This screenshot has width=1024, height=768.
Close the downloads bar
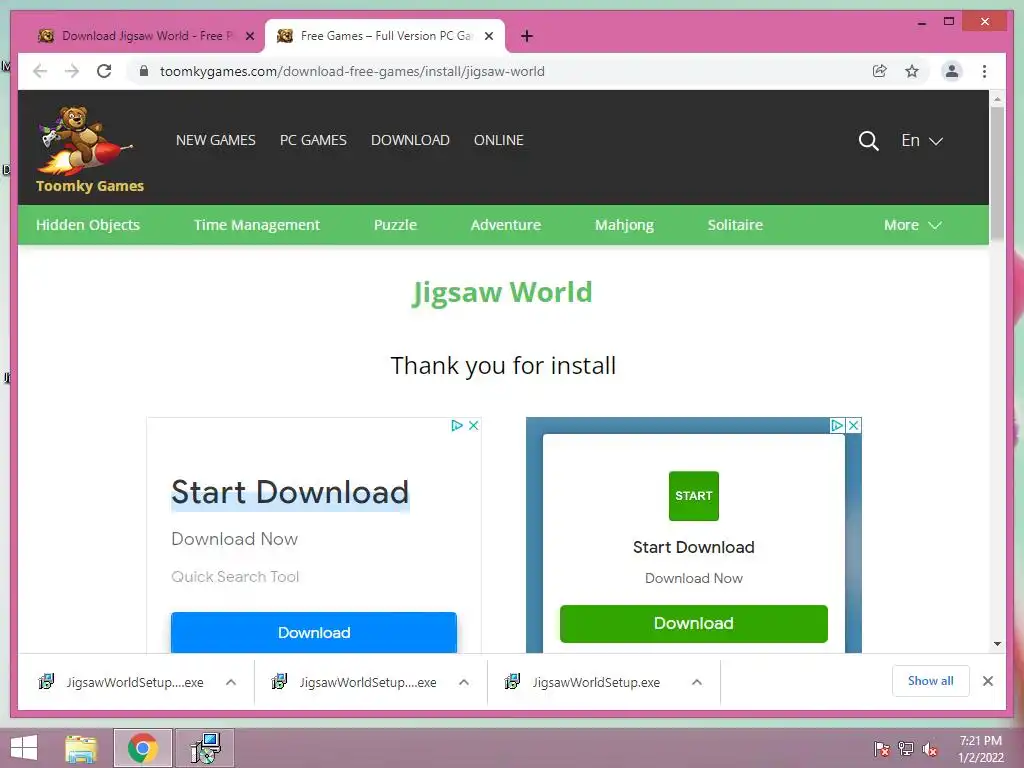(x=987, y=681)
